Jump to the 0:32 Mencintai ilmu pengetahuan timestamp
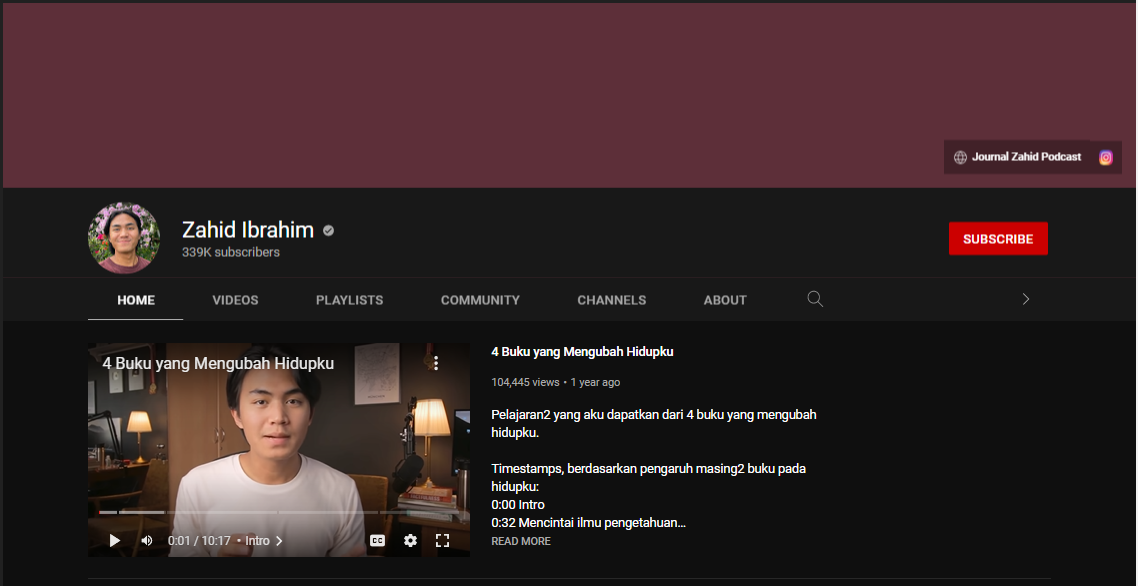The width and height of the screenshot is (1138, 586). click(588, 522)
